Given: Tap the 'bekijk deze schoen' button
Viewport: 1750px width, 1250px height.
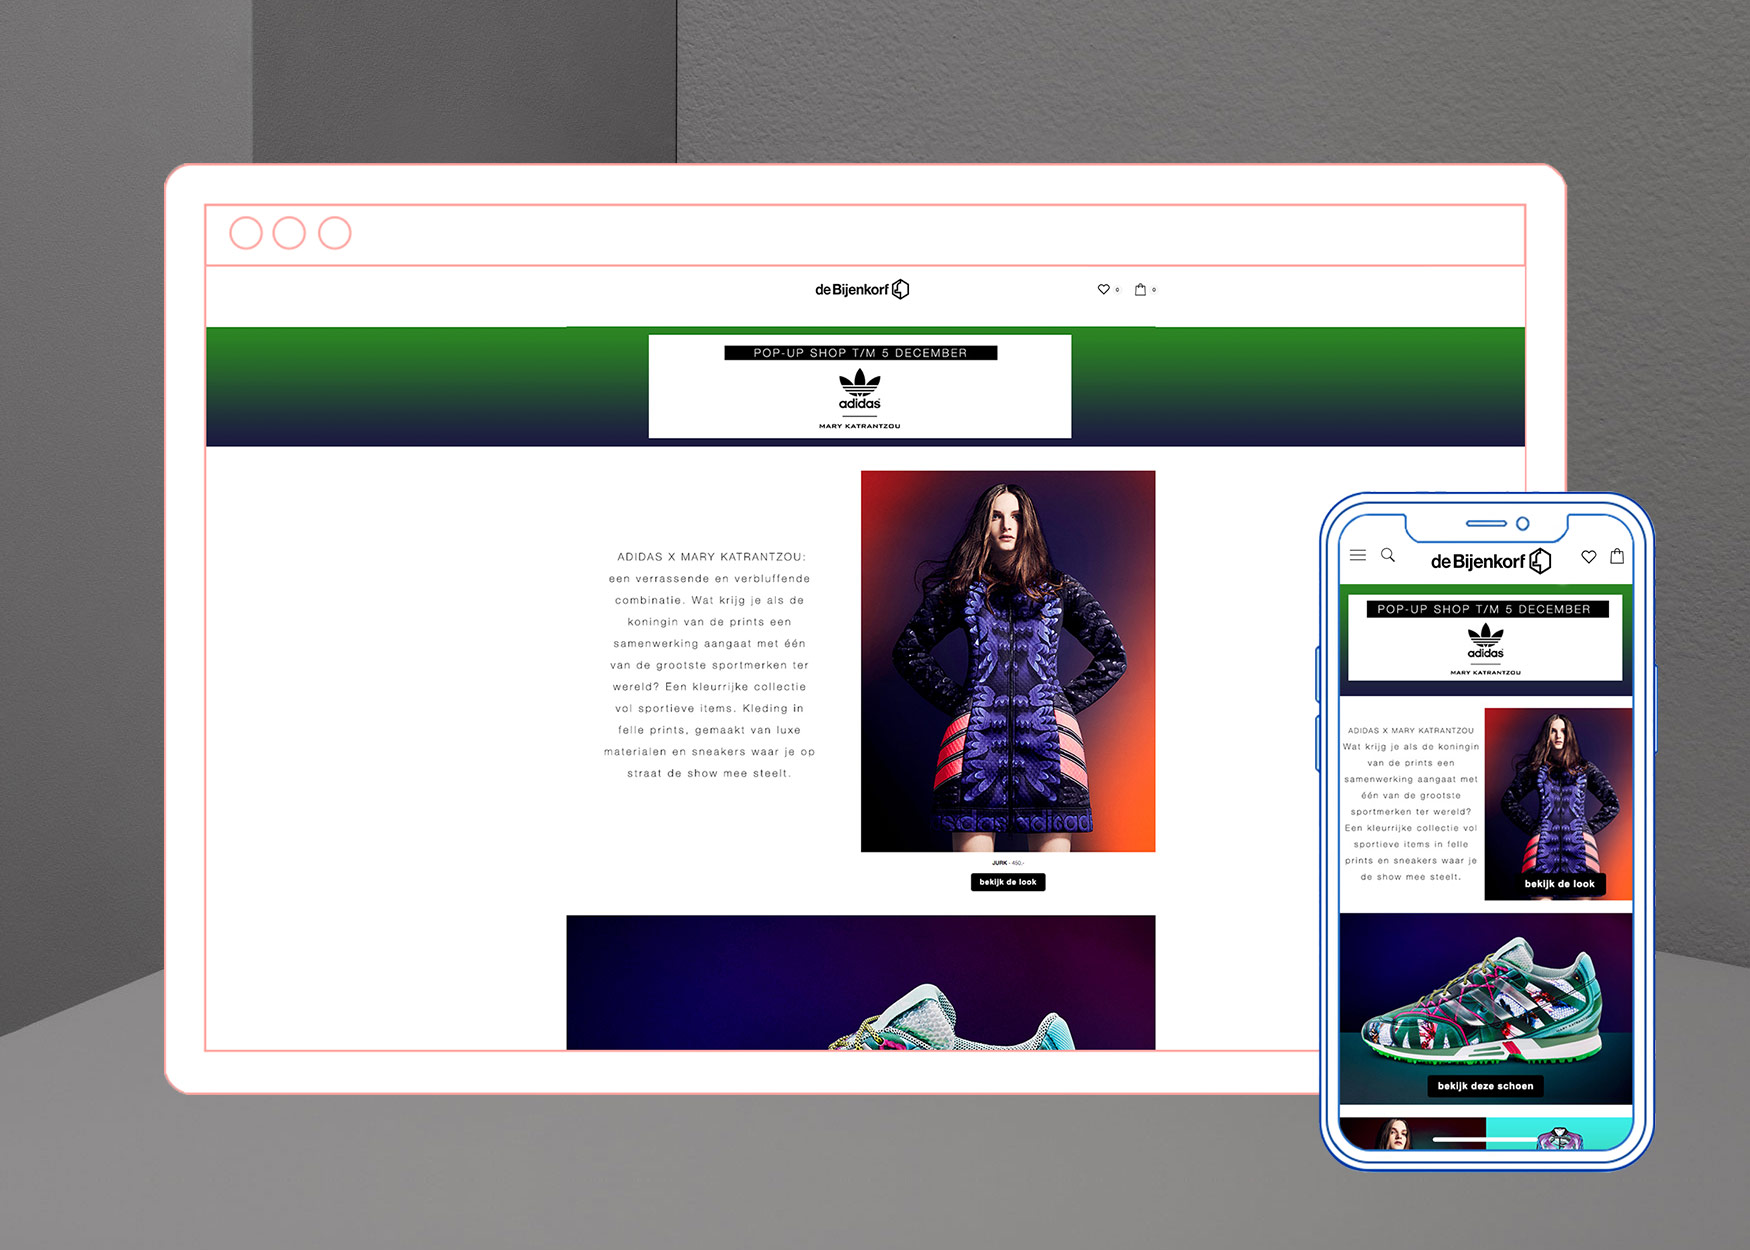Looking at the screenshot, I should click(1485, 1086).
